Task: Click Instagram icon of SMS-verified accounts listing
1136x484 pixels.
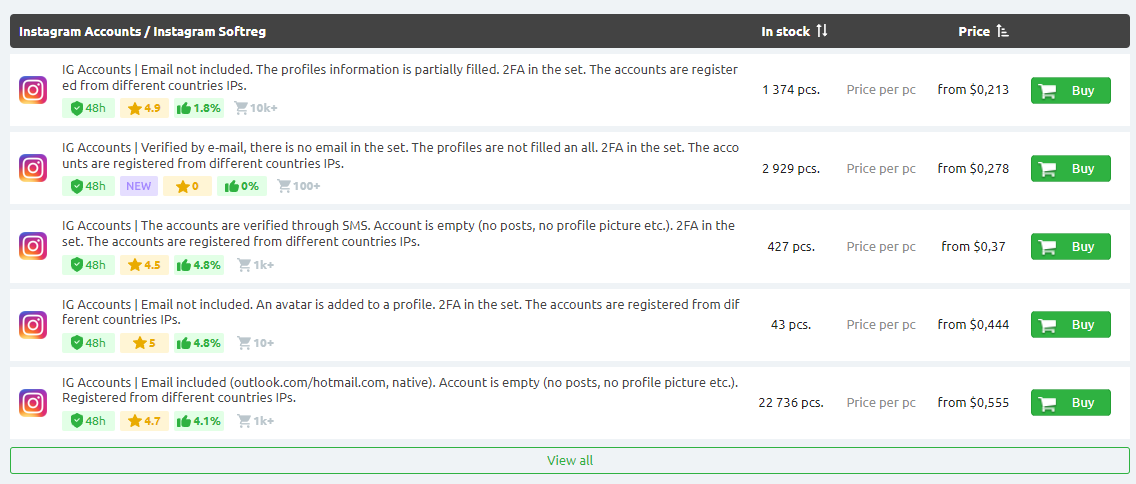Action: (33, 246)
